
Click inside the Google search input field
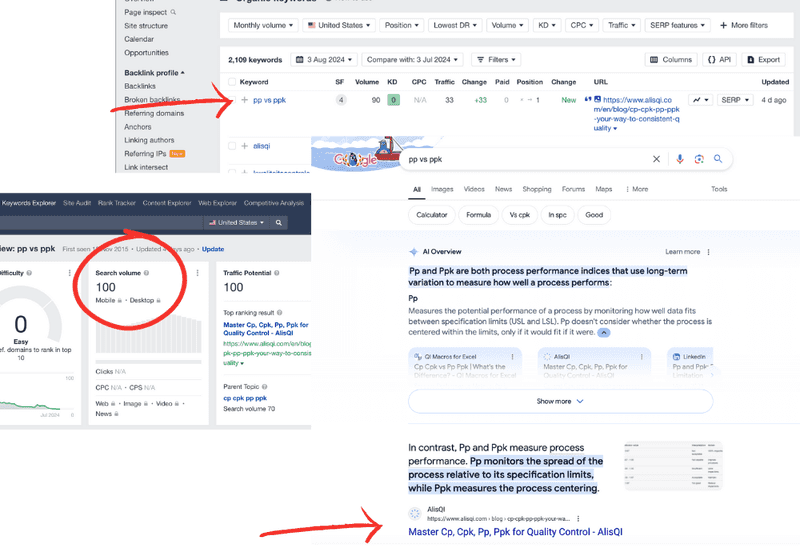tap(526, 159)
